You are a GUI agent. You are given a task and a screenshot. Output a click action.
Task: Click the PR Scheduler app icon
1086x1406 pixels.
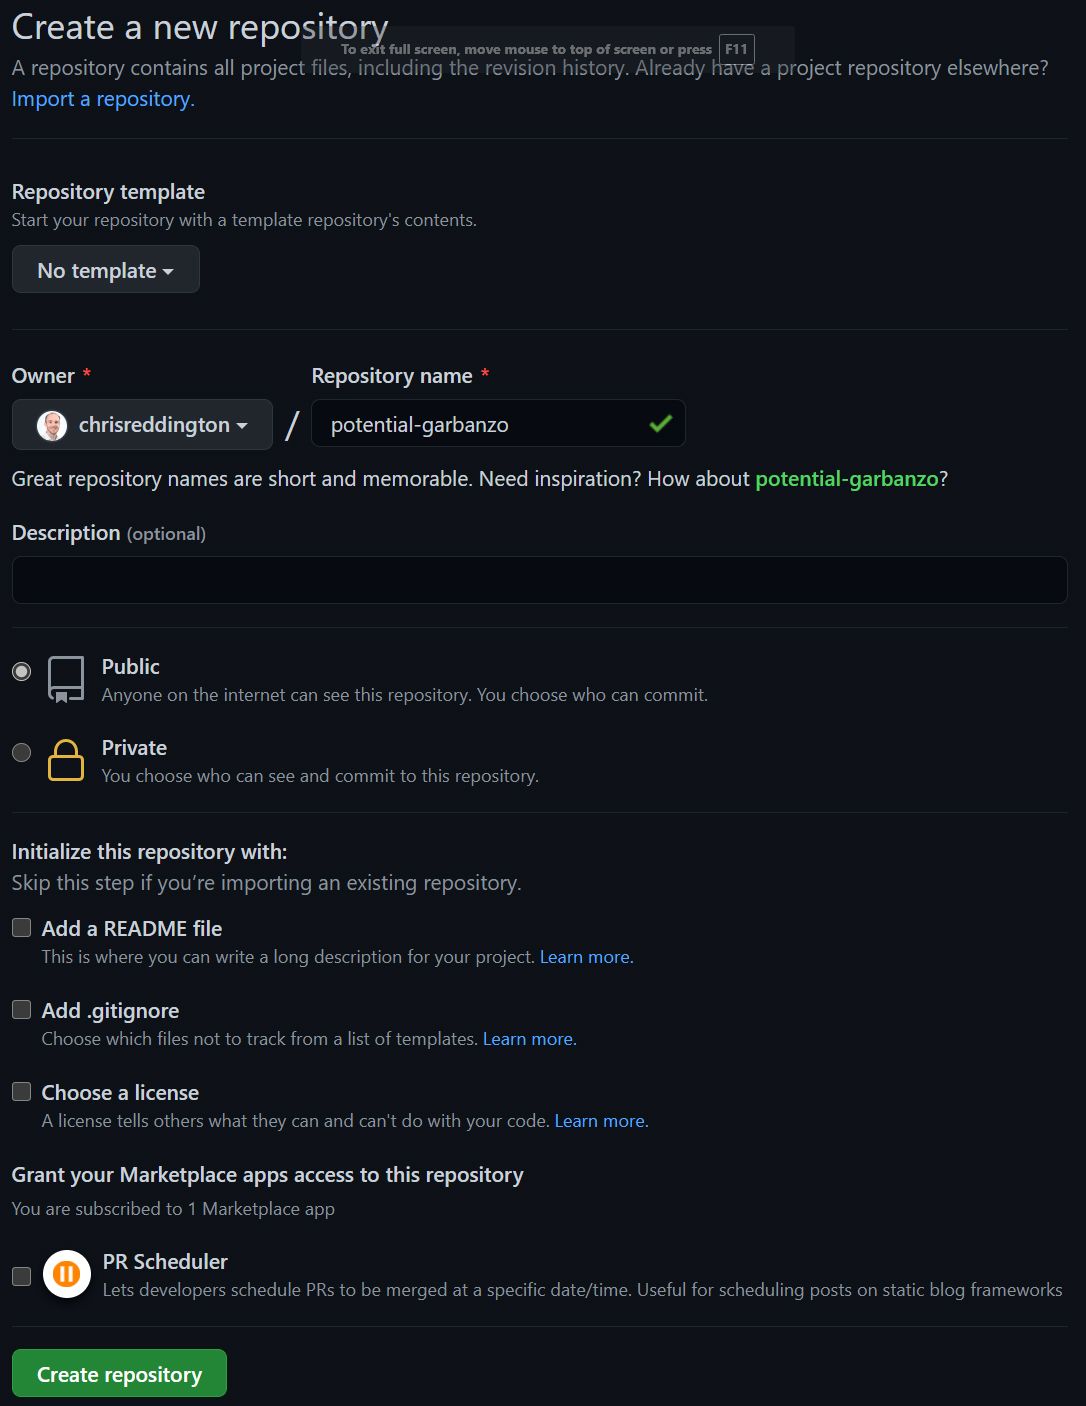tap(65, 1274)
